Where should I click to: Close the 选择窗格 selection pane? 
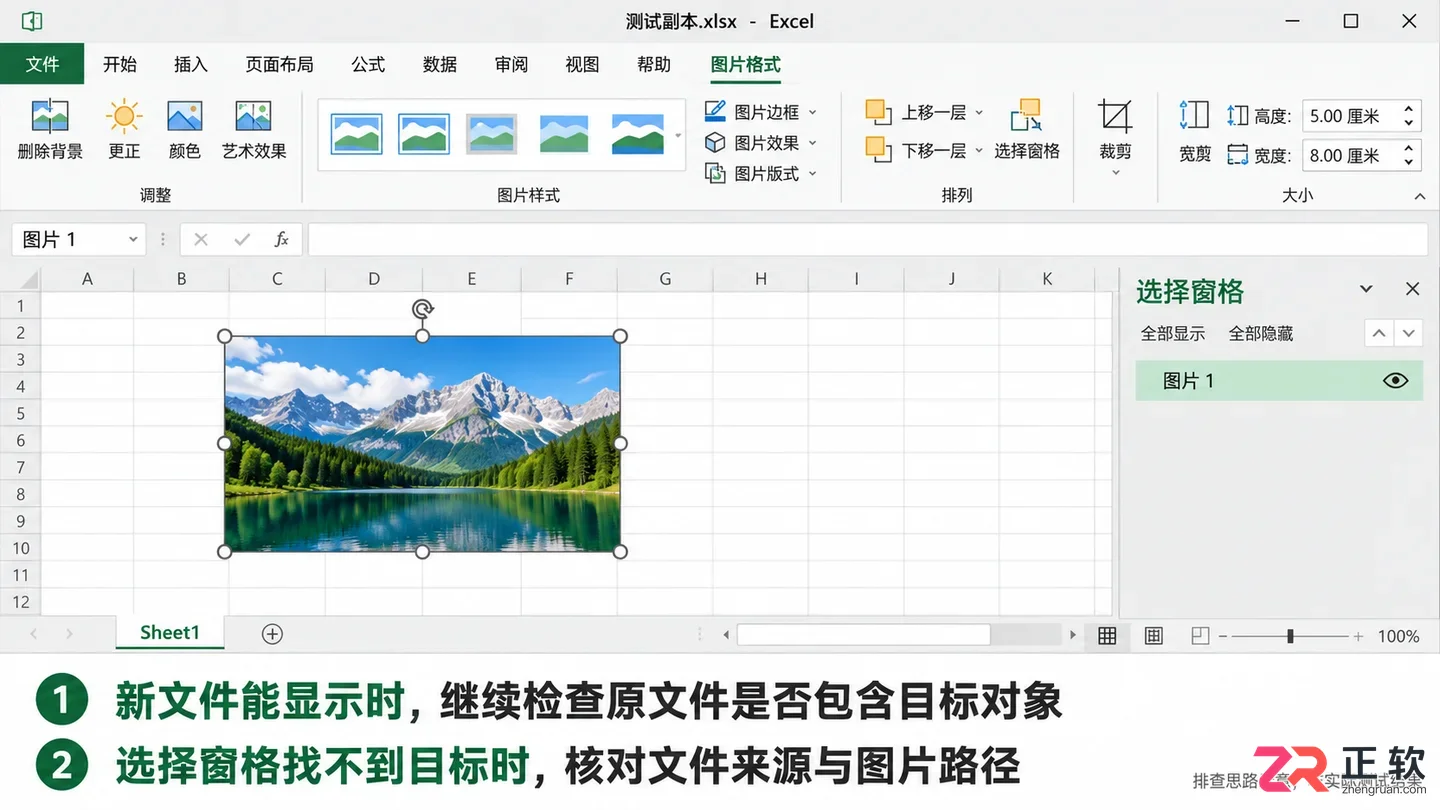click(1412, 289)
